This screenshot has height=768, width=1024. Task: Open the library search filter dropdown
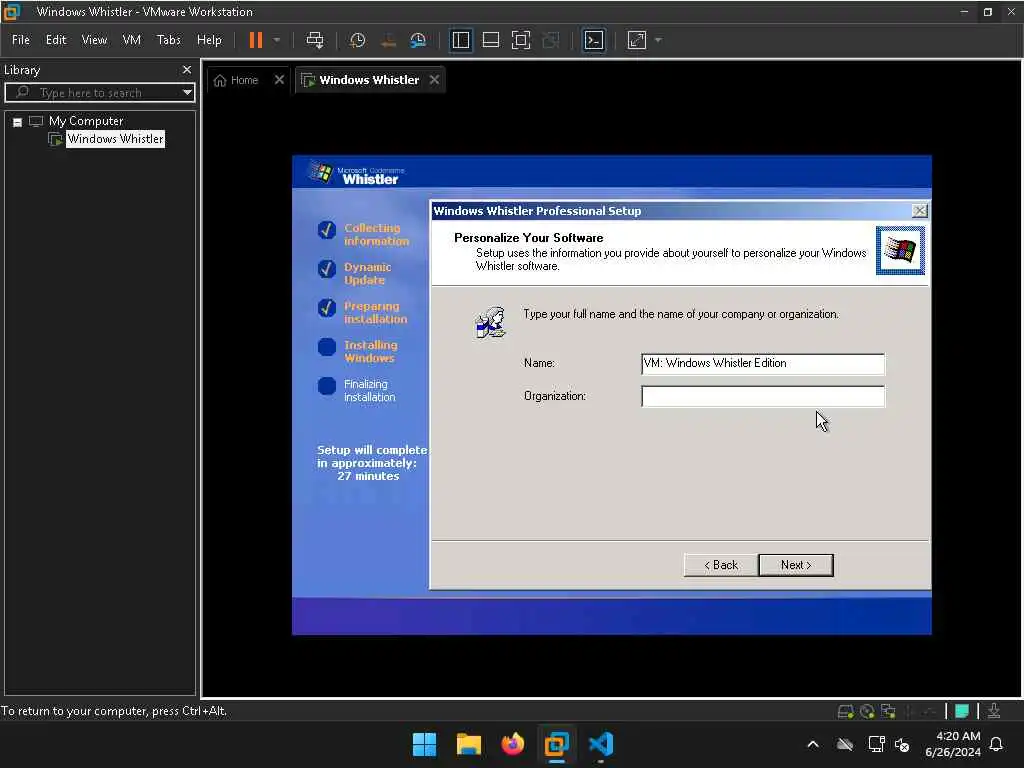[x=187, y=93]
